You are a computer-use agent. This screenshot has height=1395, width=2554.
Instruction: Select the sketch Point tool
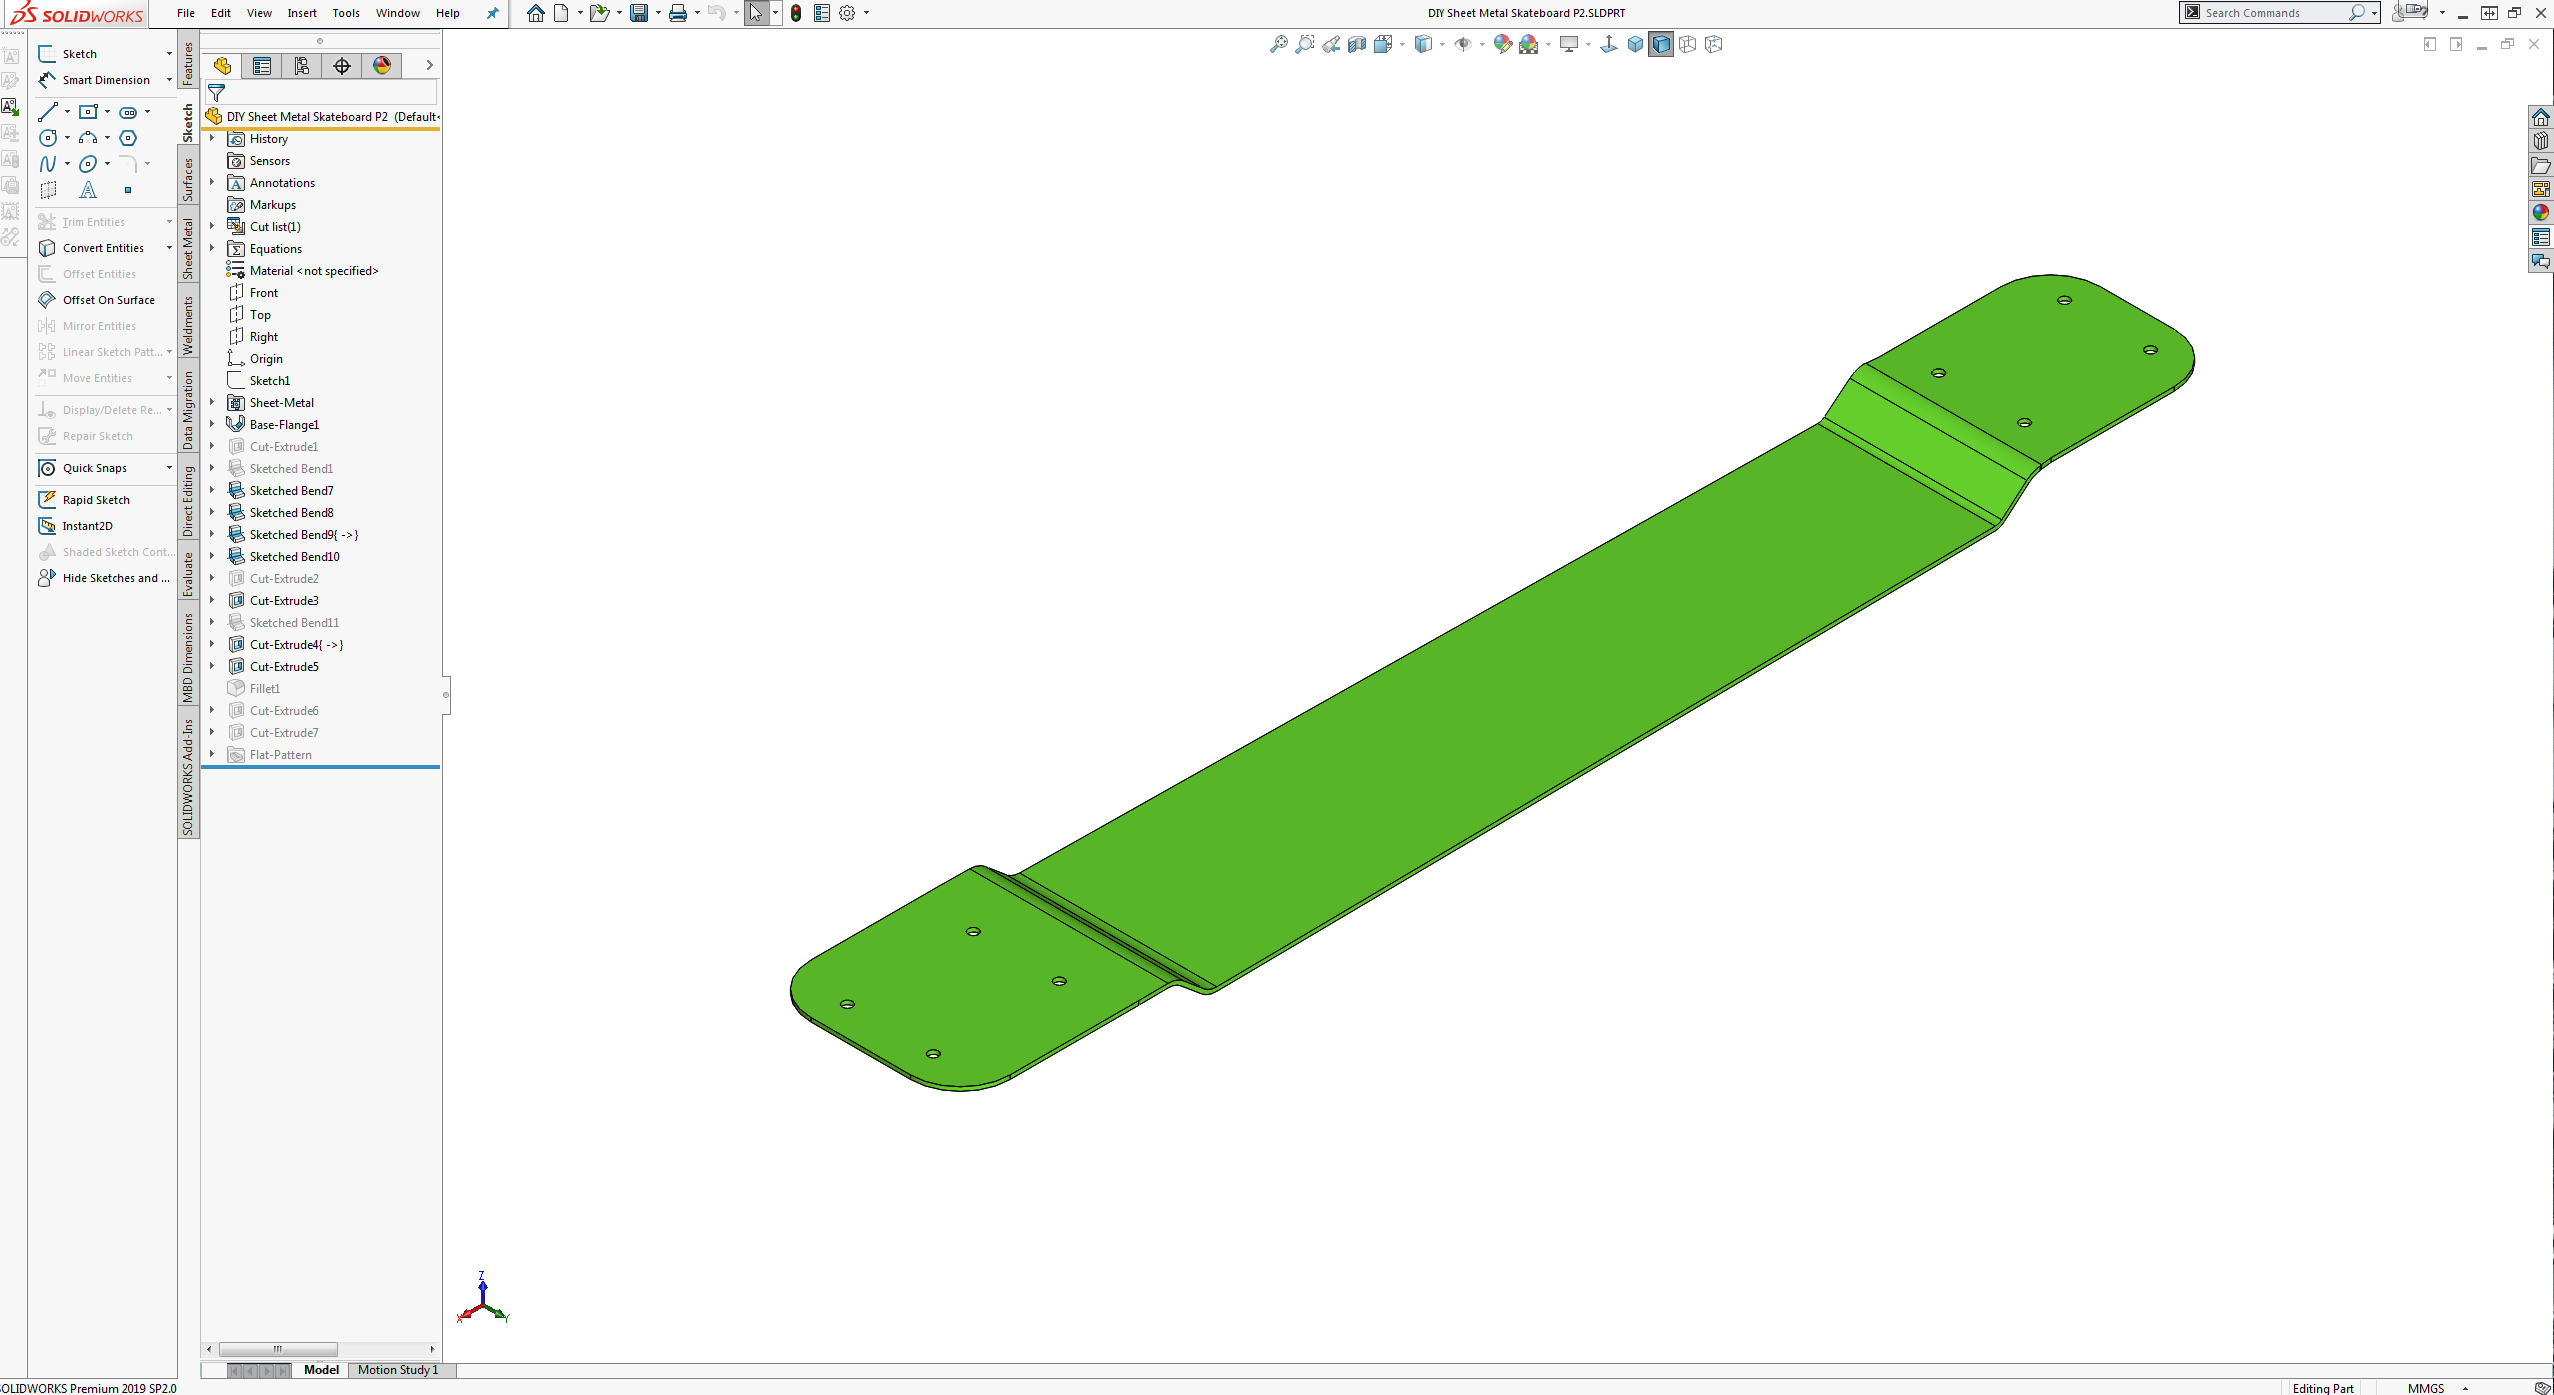(128, 190)
